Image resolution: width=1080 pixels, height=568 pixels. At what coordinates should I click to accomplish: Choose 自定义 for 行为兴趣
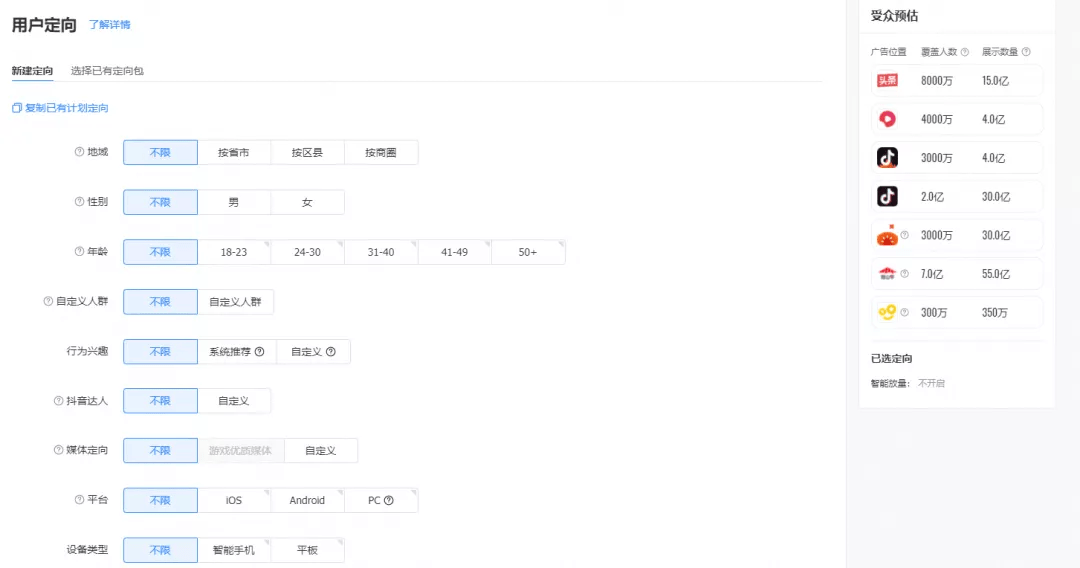[313, 352]
